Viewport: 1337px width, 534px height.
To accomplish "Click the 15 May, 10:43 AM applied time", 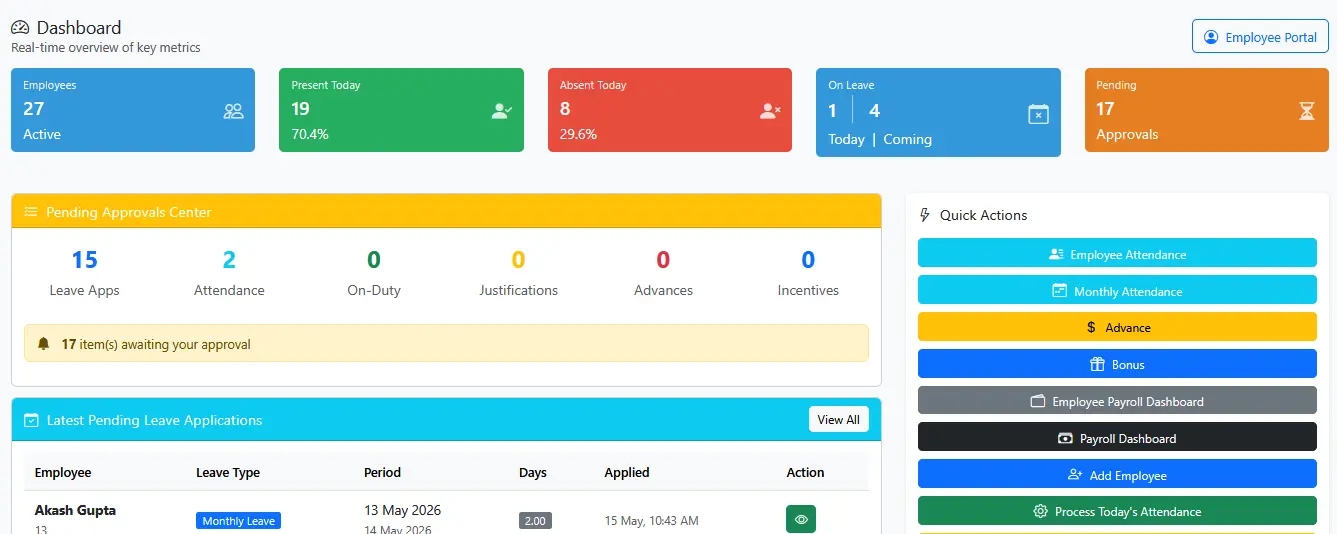I will 651,521.
